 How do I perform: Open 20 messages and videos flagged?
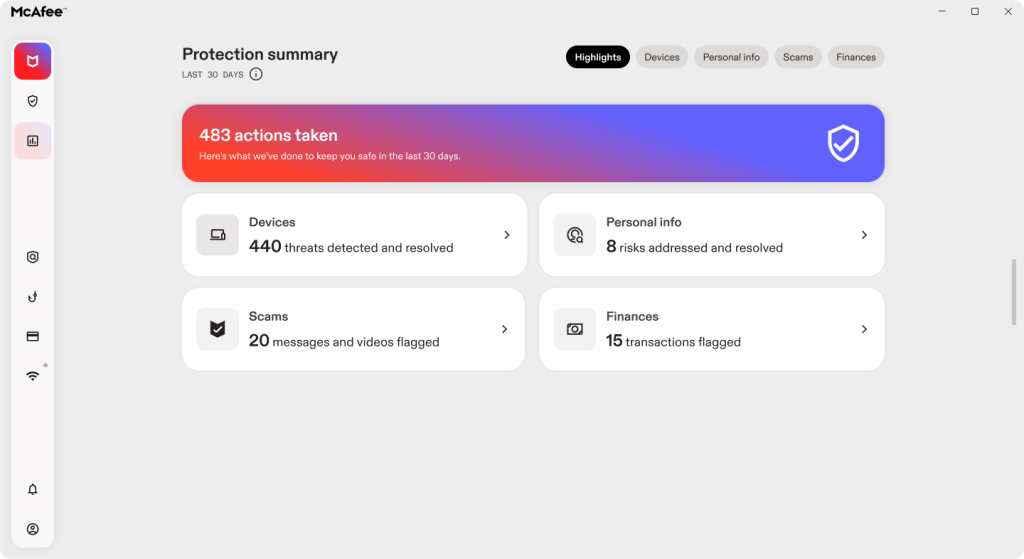[344, 341]
